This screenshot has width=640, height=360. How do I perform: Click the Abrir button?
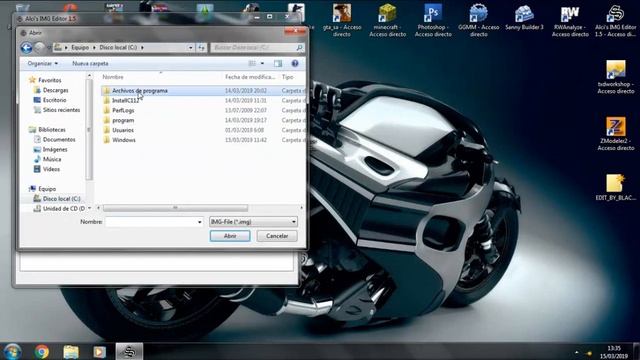tap(230, 236)
